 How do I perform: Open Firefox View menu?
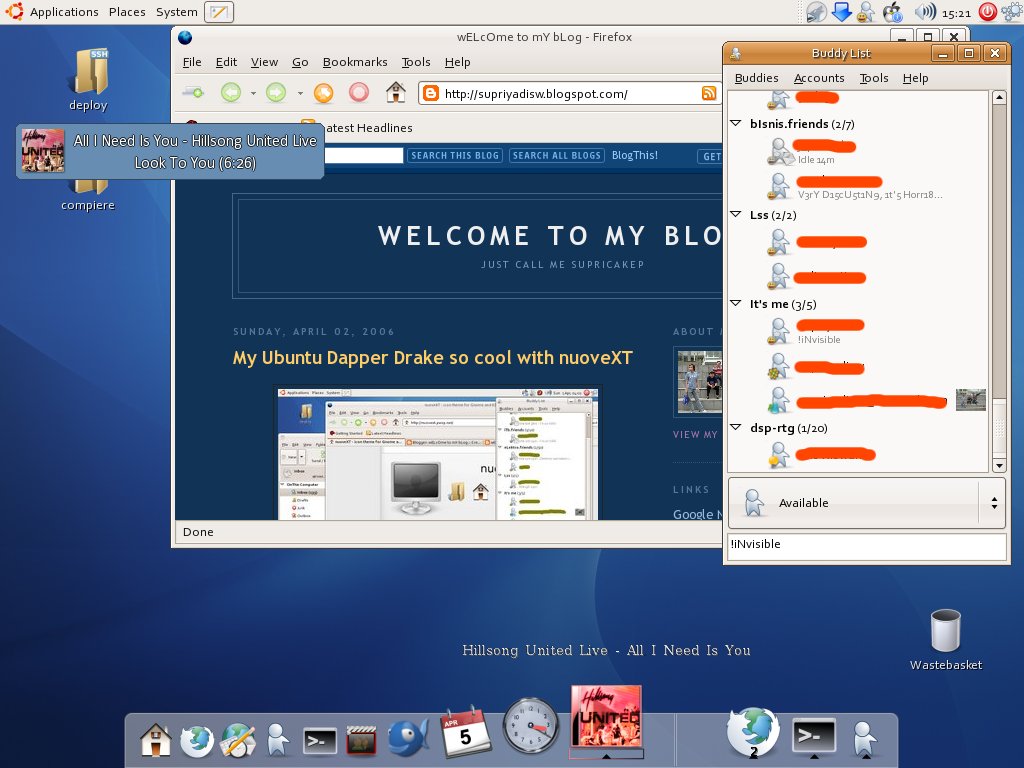click(264, 62)
